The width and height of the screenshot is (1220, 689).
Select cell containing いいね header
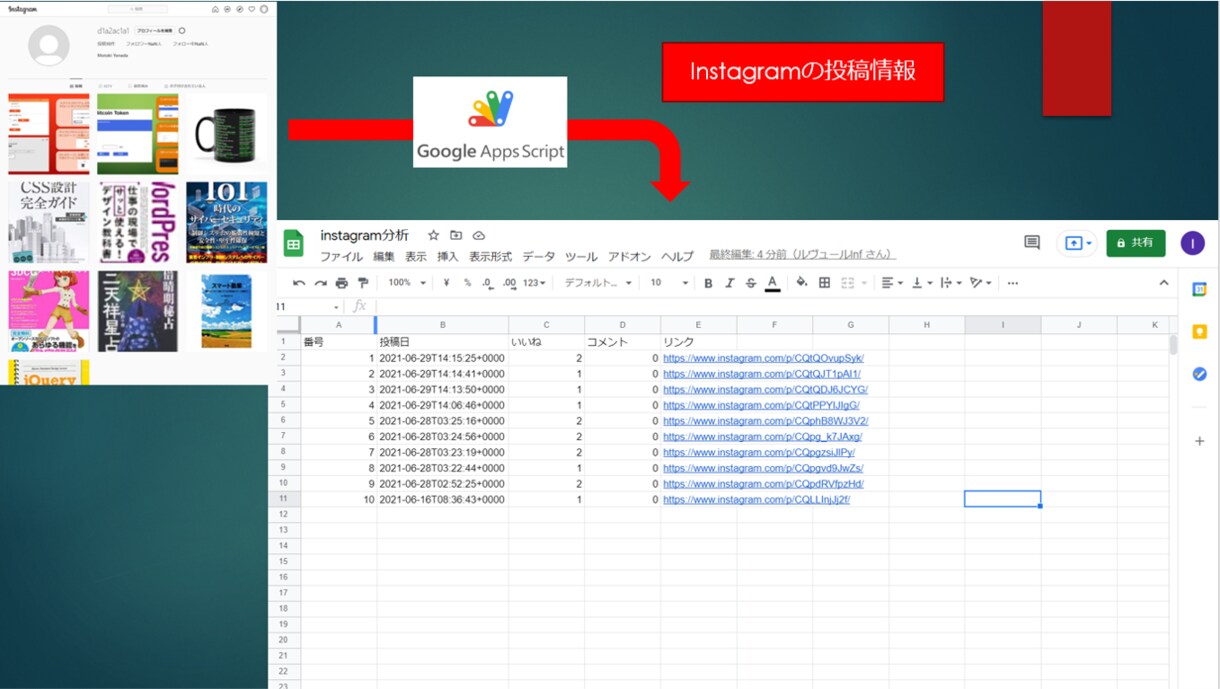tap(546, 342)
